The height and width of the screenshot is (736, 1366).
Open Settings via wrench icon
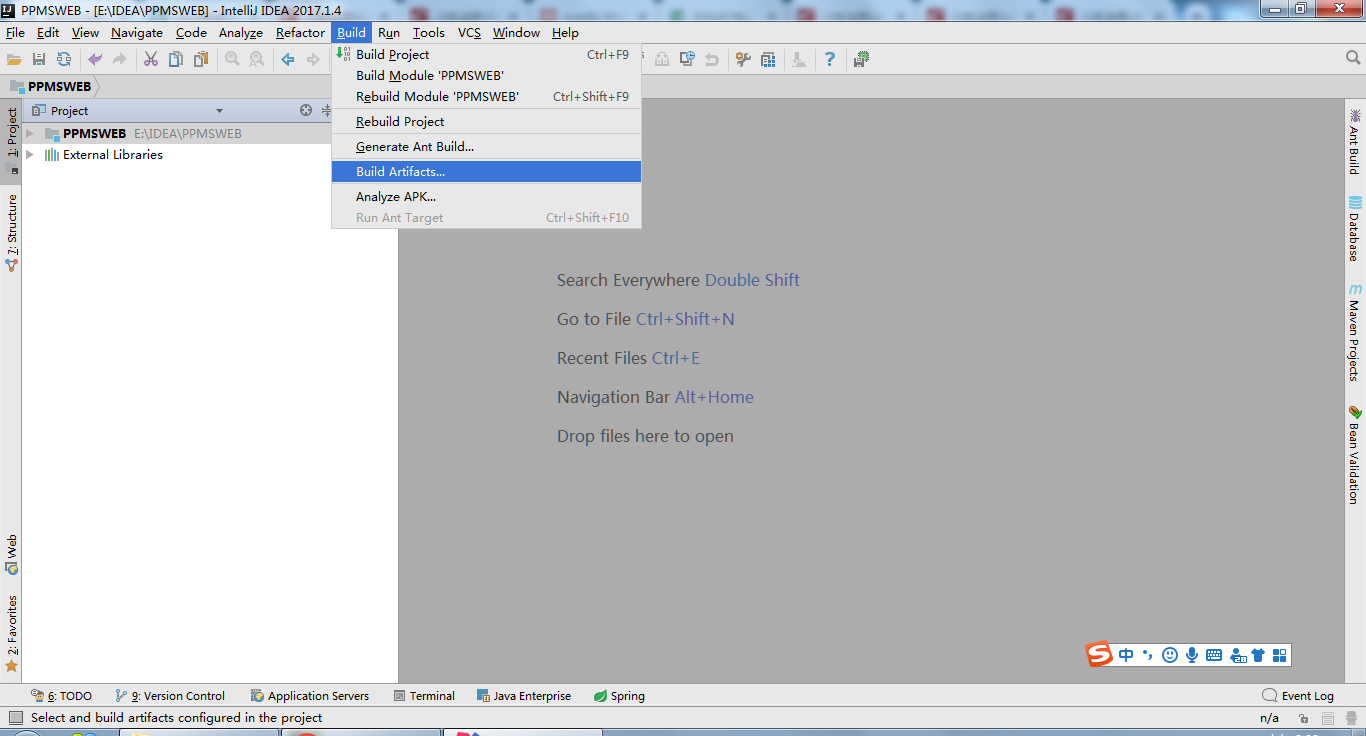click(x=743, y=60)
